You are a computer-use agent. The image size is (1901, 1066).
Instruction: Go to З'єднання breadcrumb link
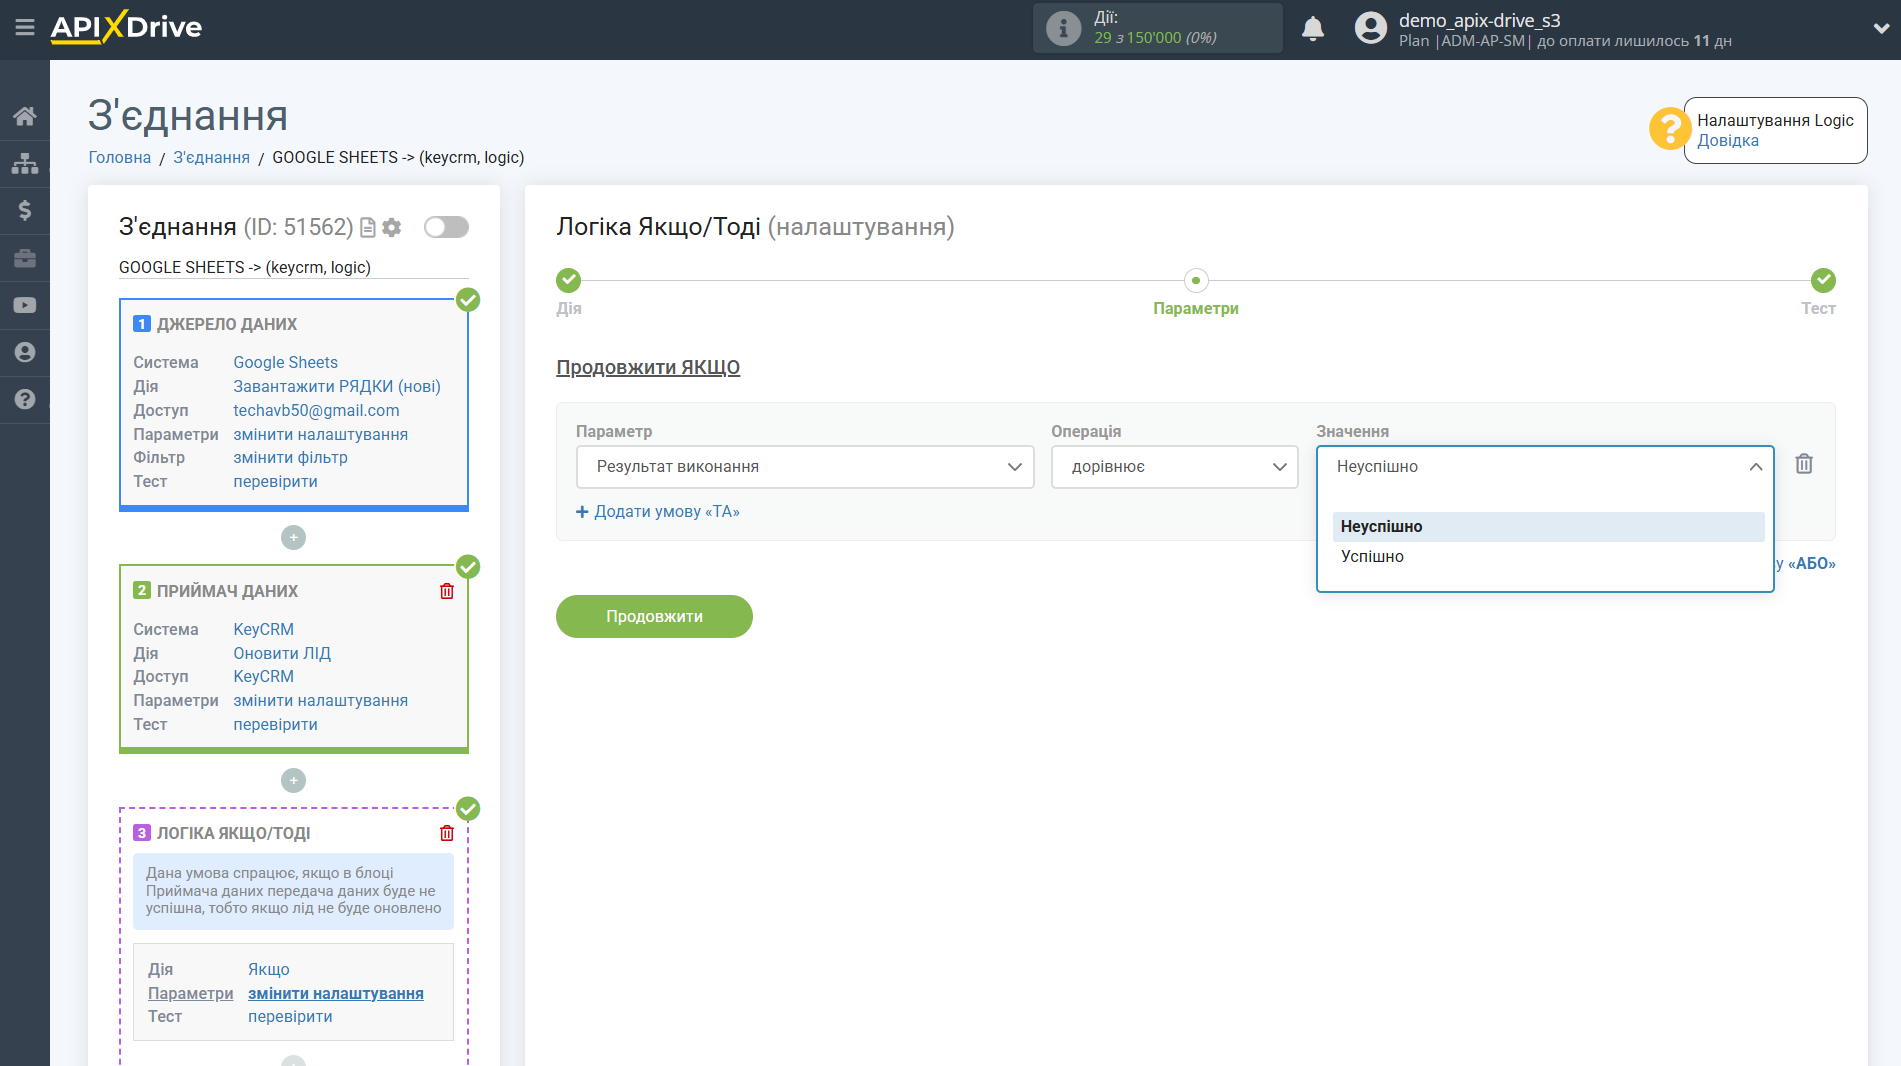pos(211,157)
